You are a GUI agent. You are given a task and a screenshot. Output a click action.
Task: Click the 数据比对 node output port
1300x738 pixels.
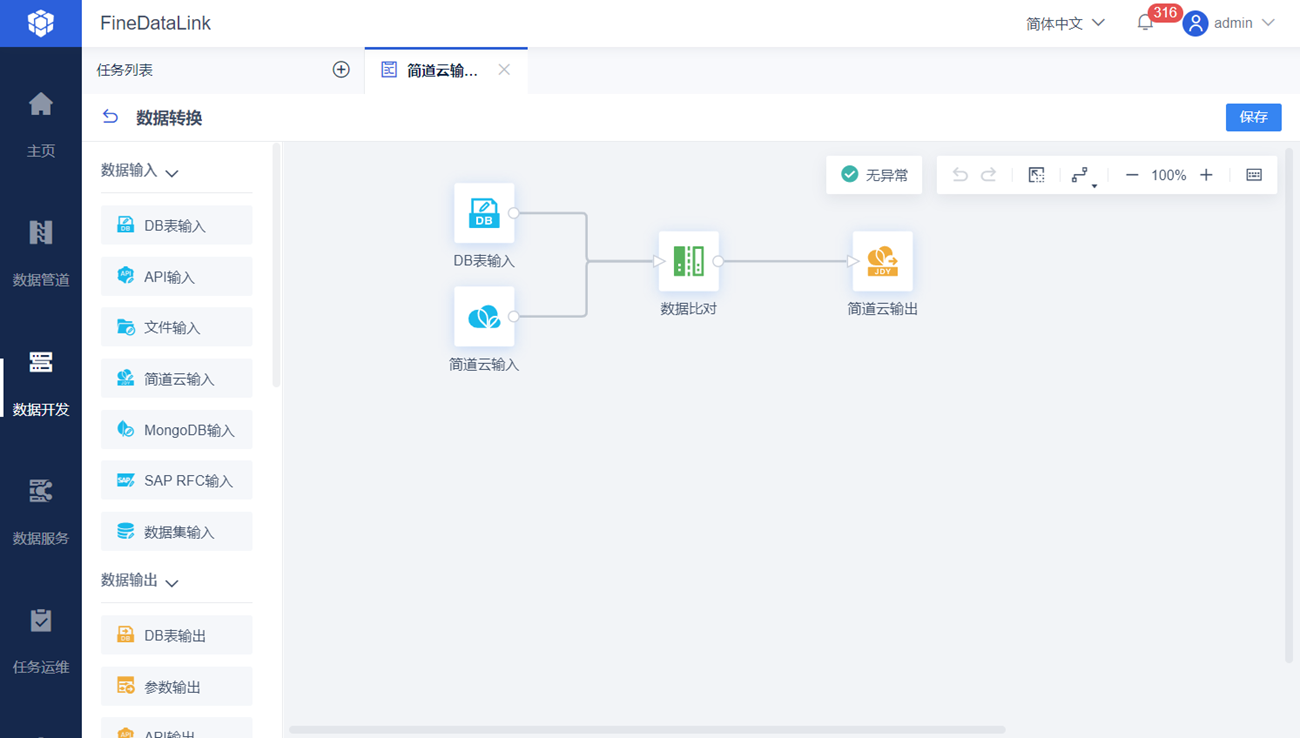pyautogui.click(x=719, y=261)
